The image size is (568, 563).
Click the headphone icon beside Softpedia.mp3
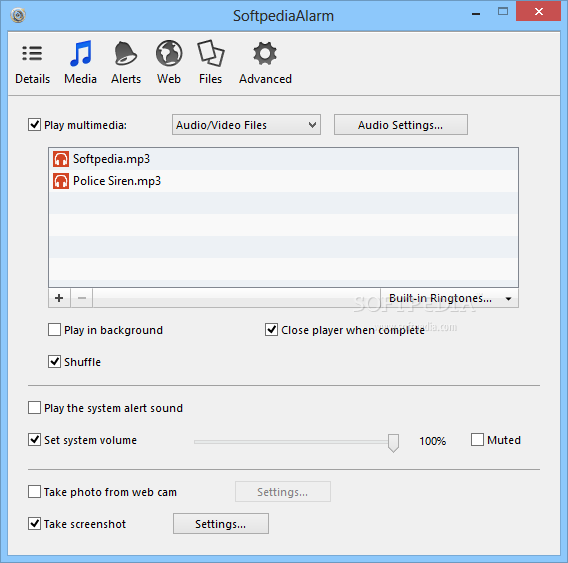[x=61, y=159]
